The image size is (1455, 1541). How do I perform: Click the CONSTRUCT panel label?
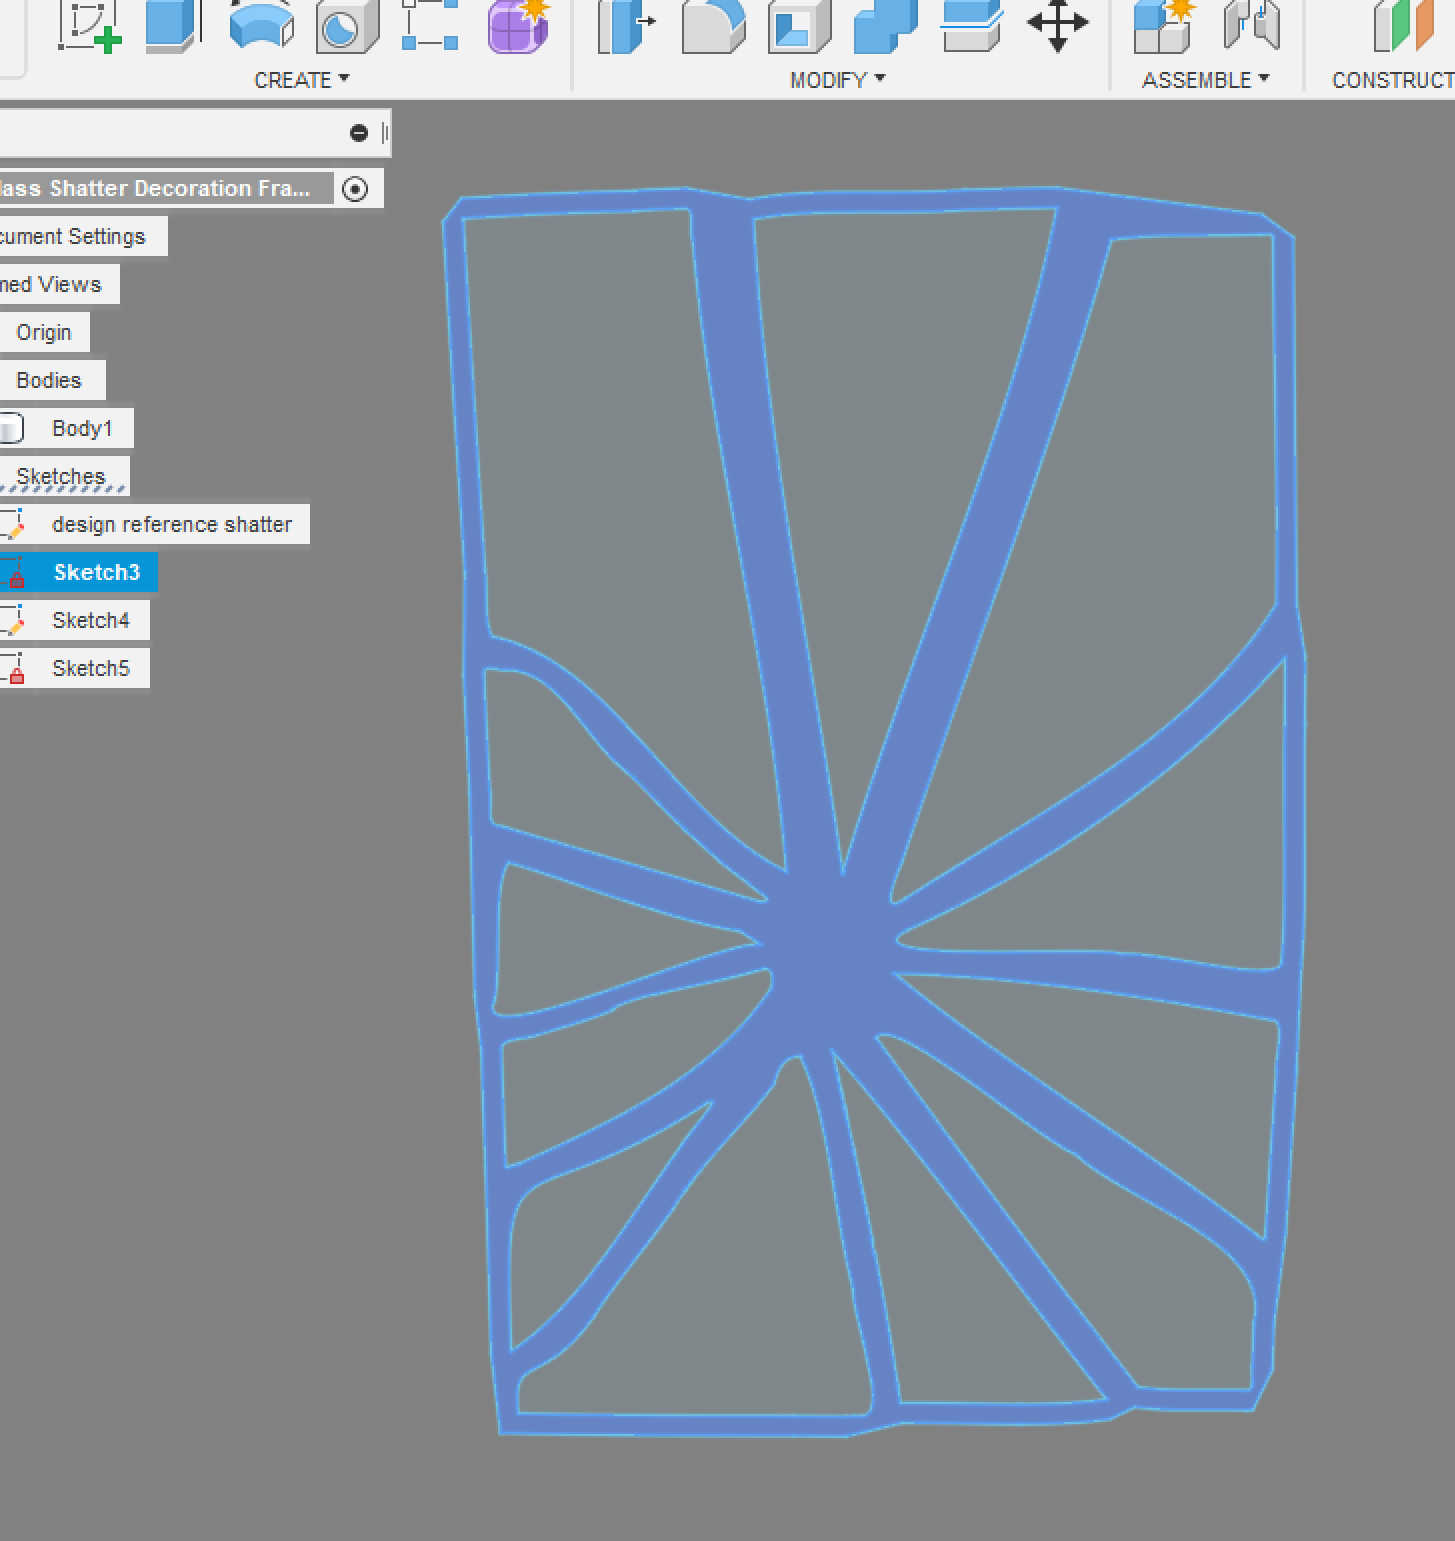pyautogui.click(x=1392, y=79)
